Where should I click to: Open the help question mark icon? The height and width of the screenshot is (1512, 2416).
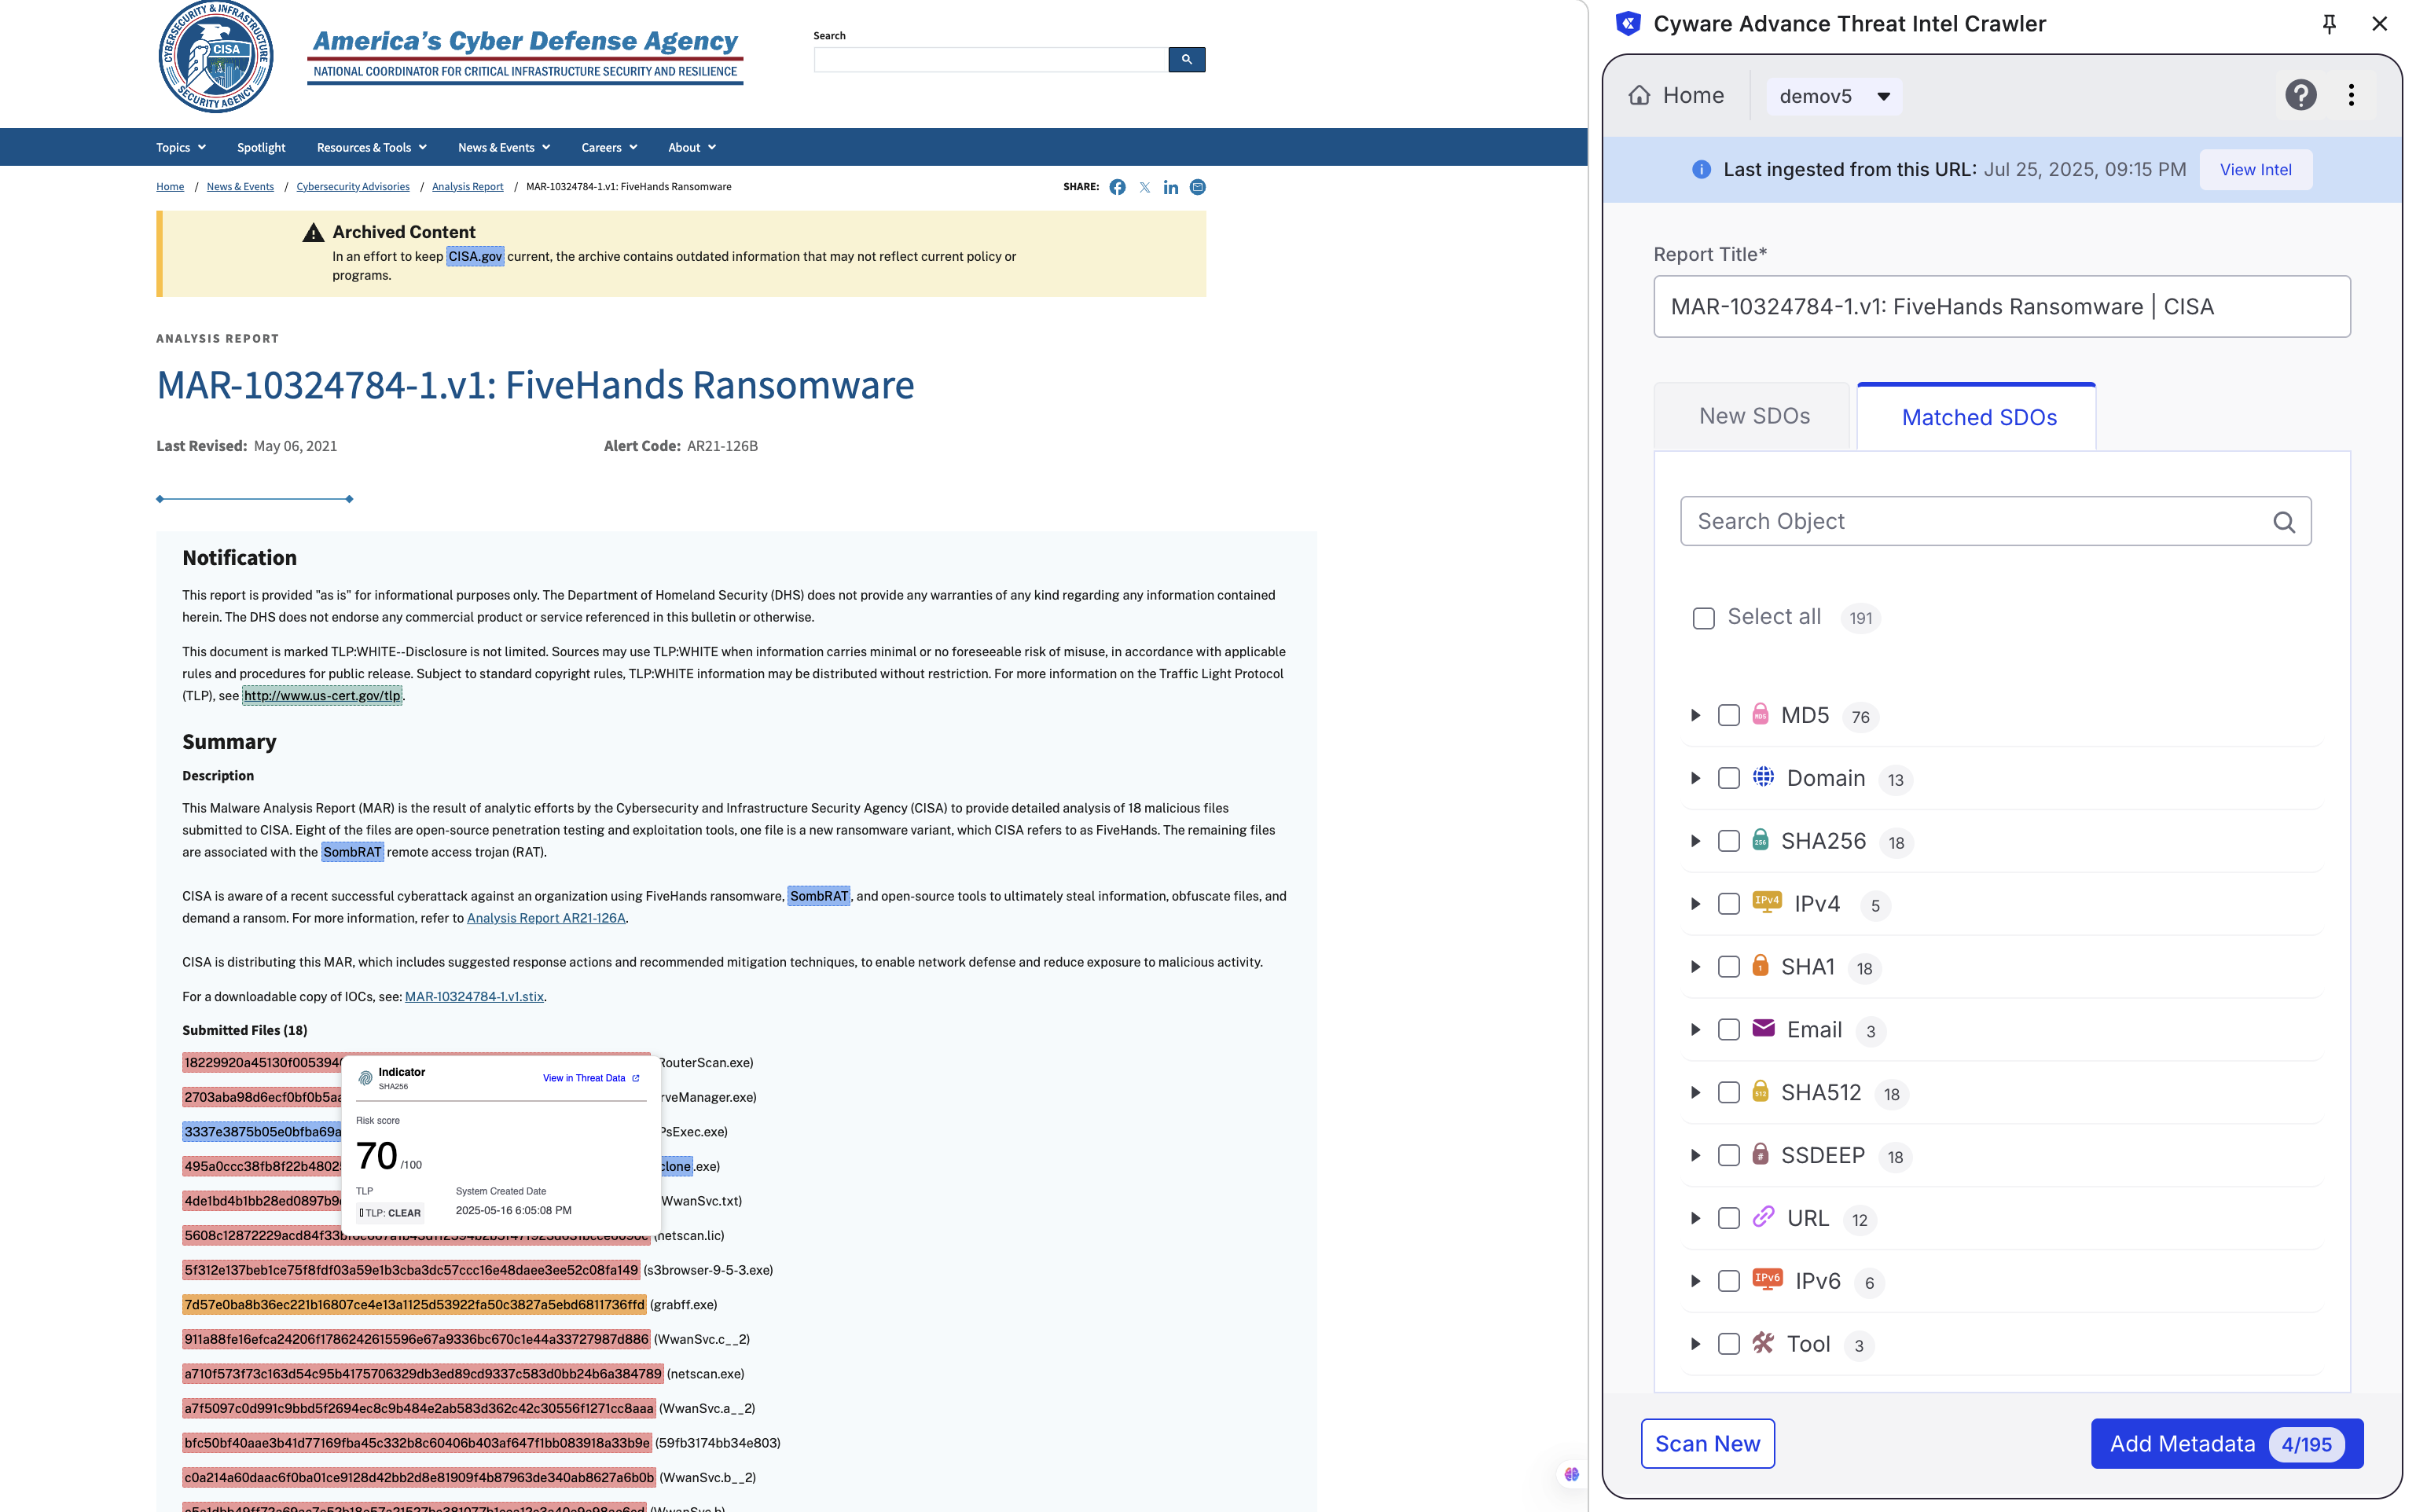click(2300, 96)
